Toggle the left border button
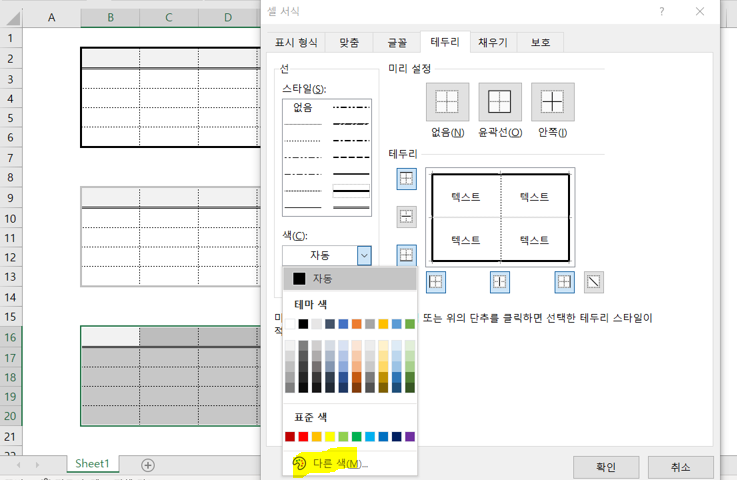The image size is (737, 480). 436,282
